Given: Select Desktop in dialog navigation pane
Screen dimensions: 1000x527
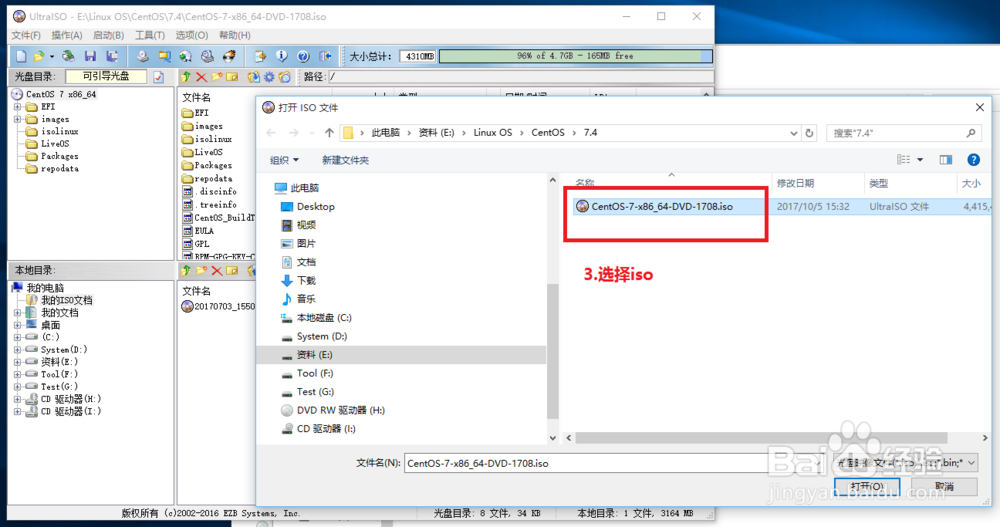Looking at the screenshot, I should pos(315,207).
